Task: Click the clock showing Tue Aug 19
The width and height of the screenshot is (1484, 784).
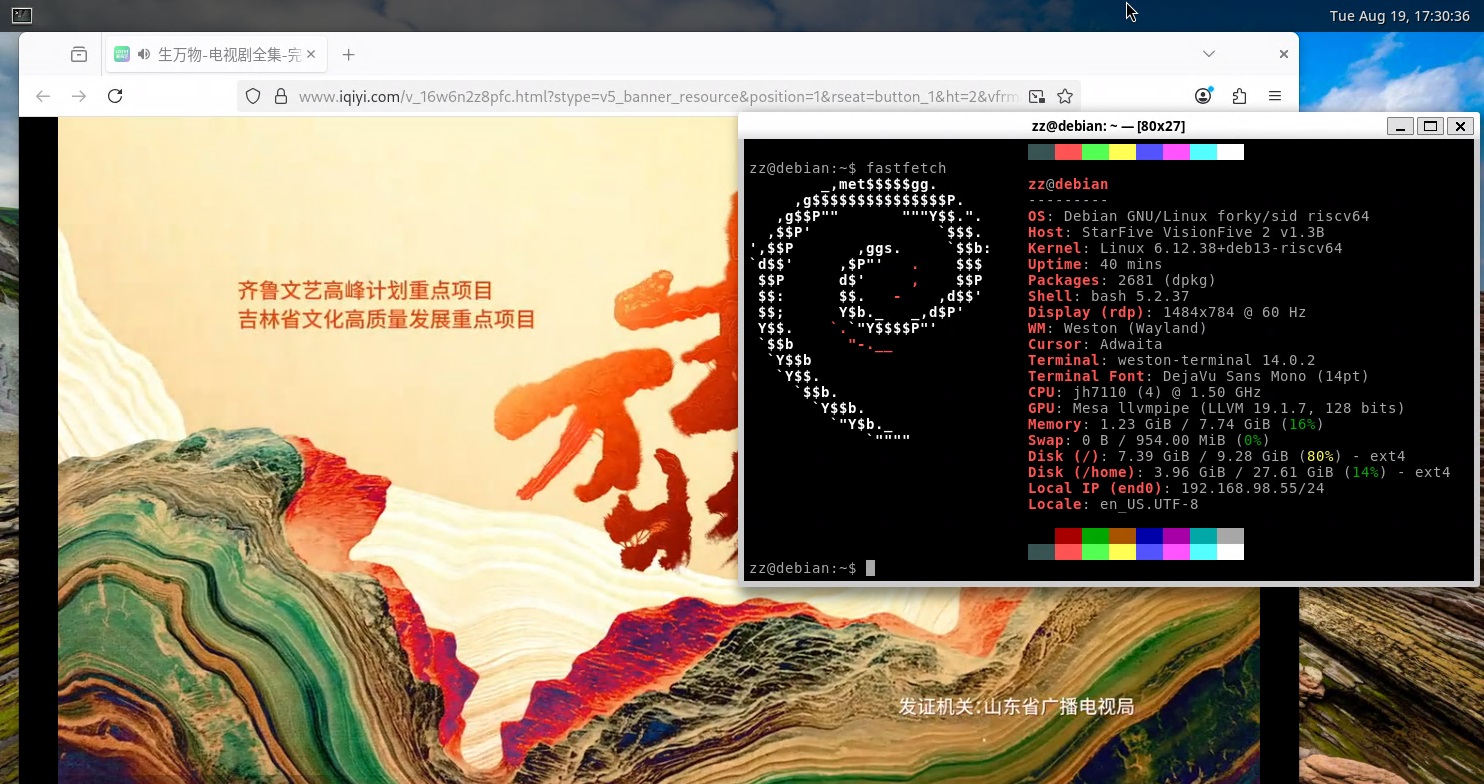Action: click(x=1399, y=16)
